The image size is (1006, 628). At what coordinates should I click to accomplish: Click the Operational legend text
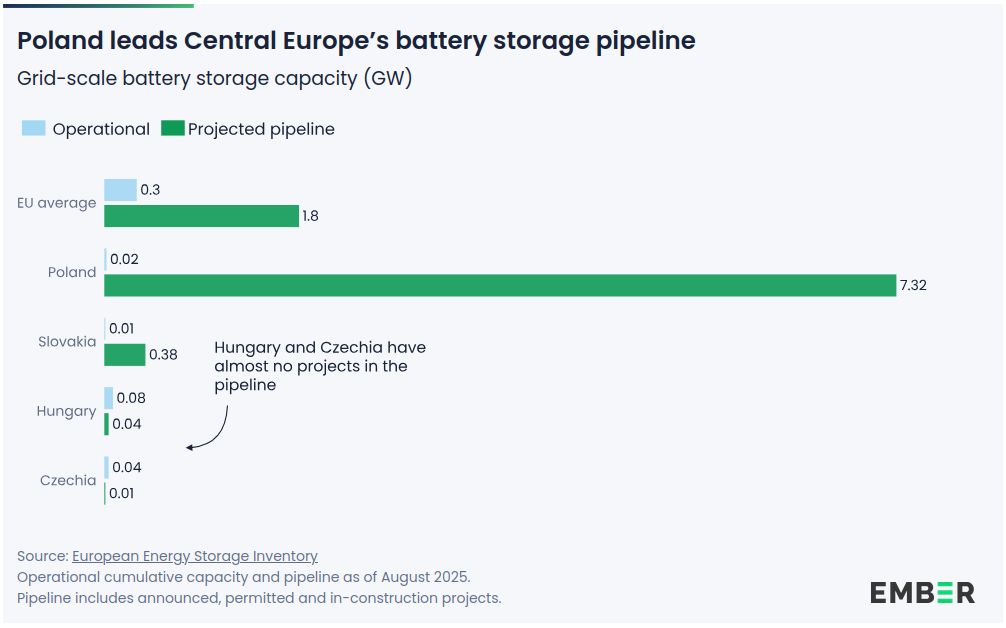coord(101,129)
